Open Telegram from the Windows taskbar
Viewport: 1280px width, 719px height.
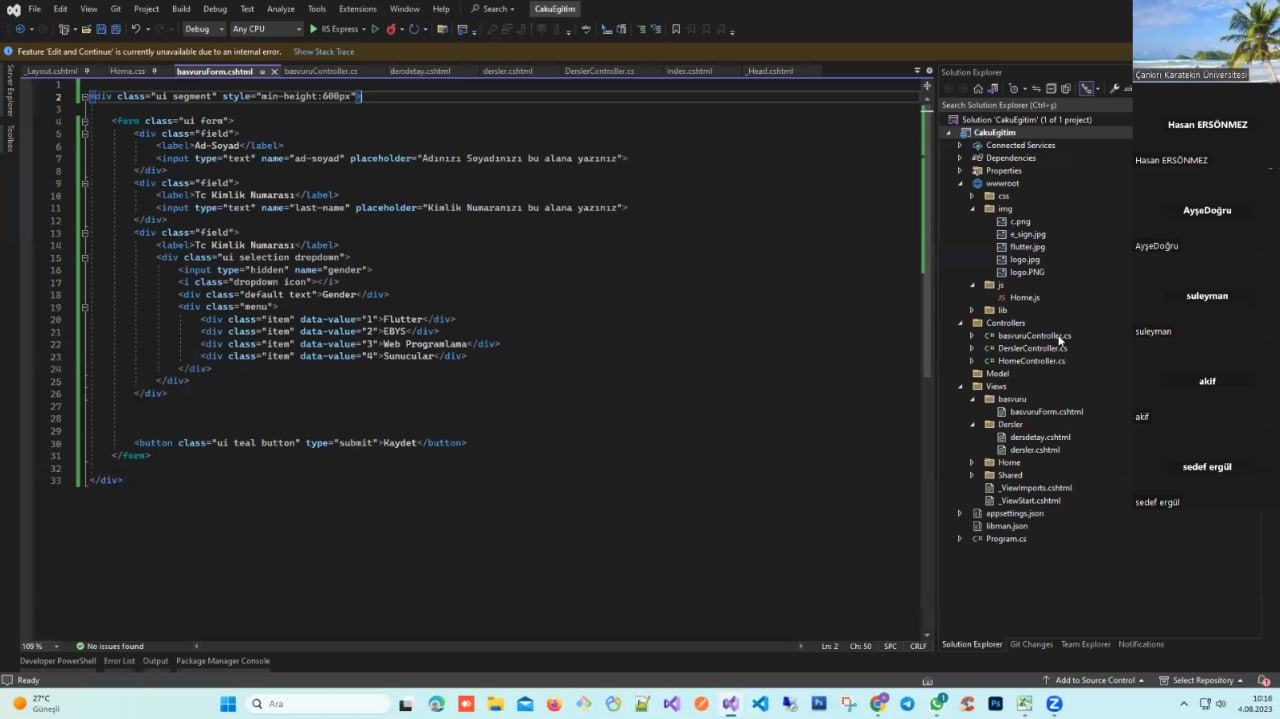click(x=908, y=704)
